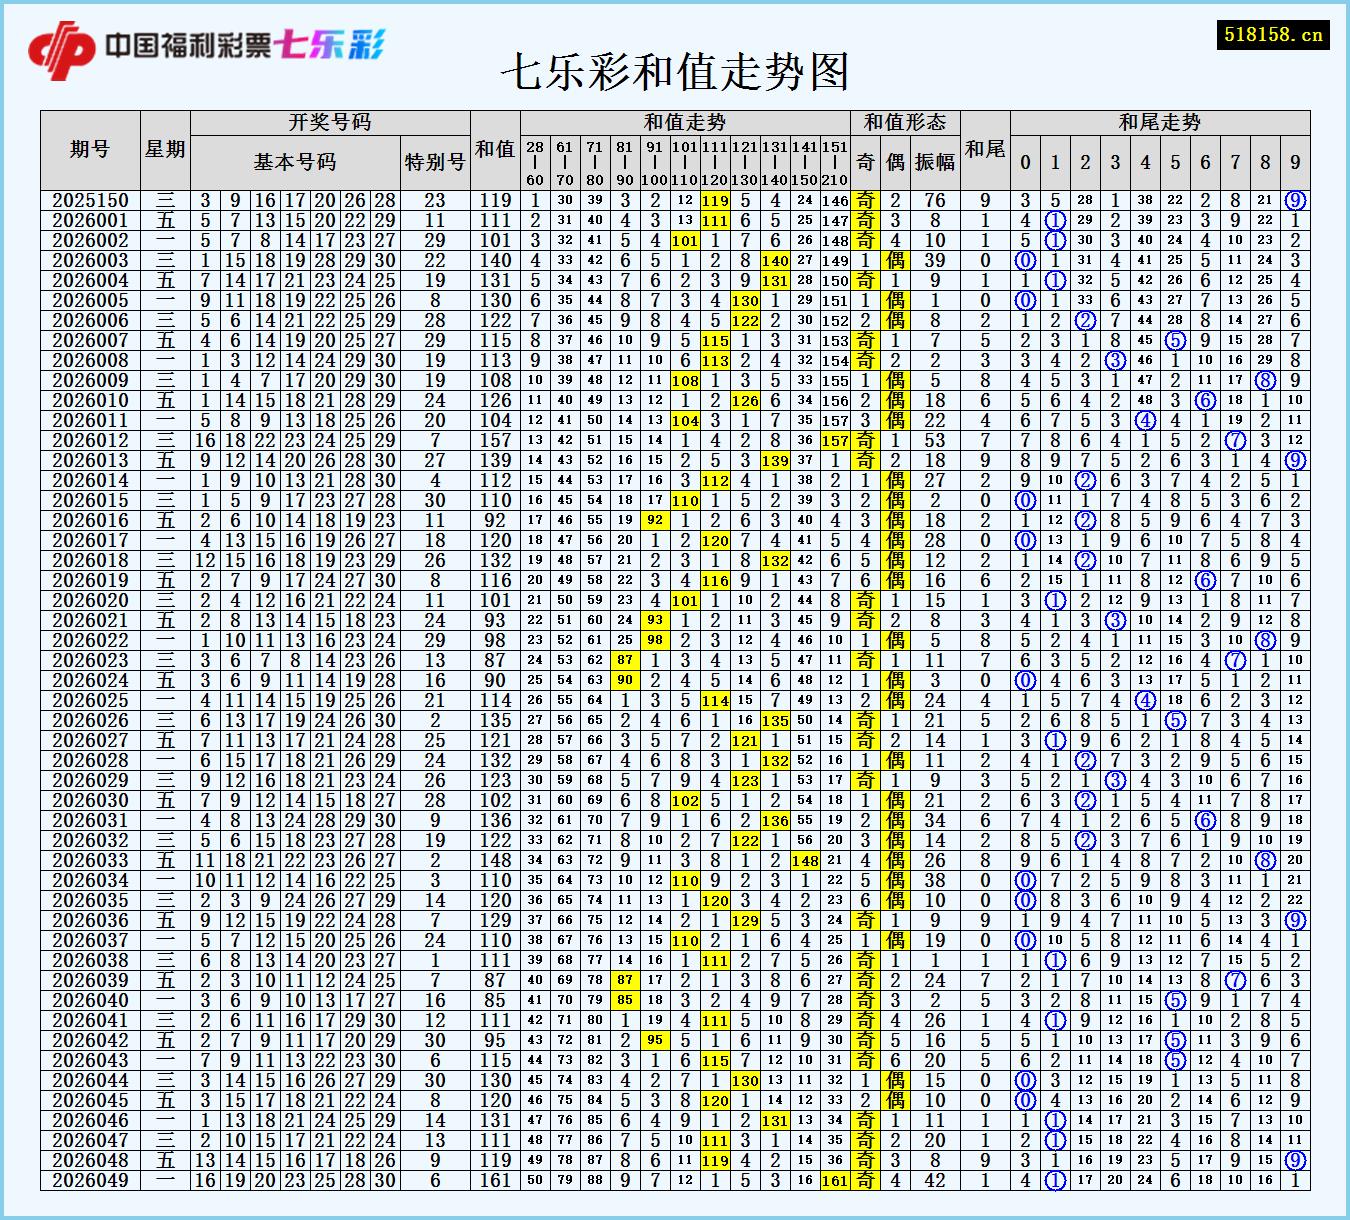Click period number 2026023

point(90,661)
